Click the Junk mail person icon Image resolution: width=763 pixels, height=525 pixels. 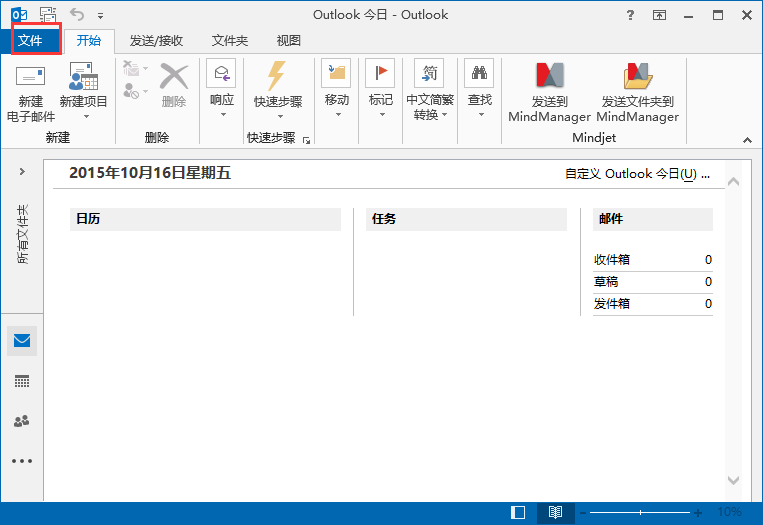click(x=131, y=91)
